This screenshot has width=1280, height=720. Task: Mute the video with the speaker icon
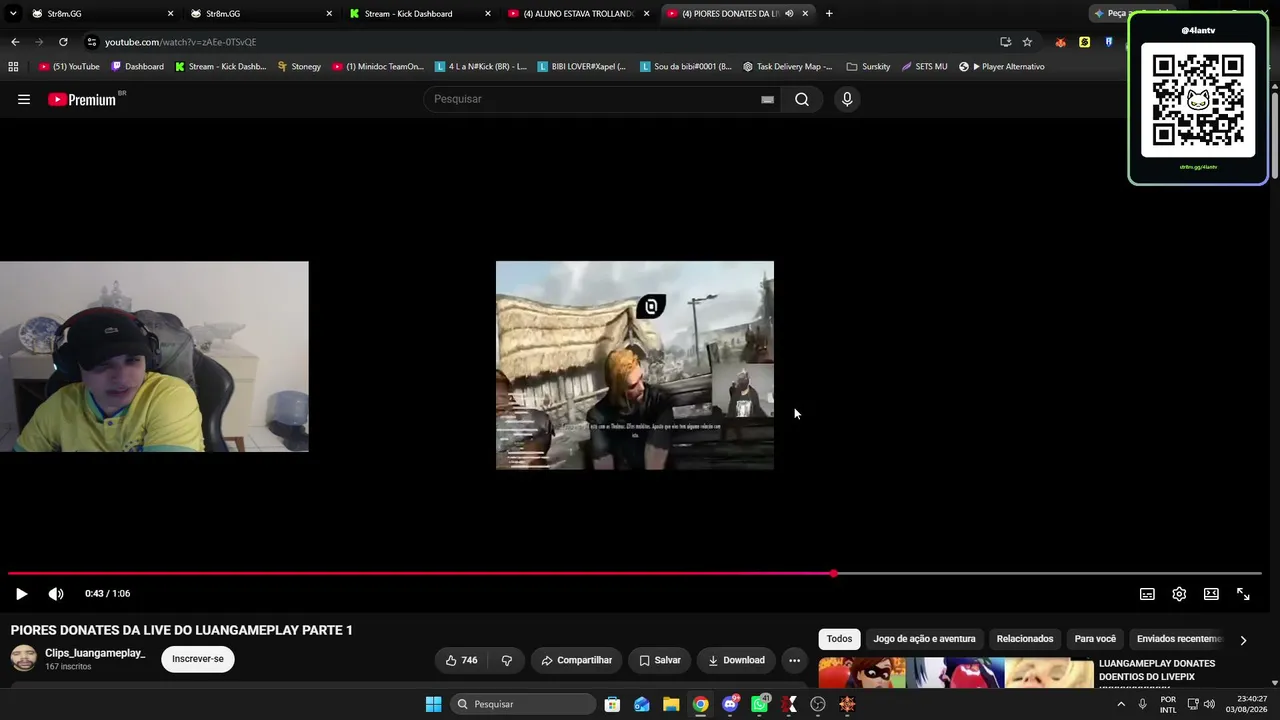point(56,594)
